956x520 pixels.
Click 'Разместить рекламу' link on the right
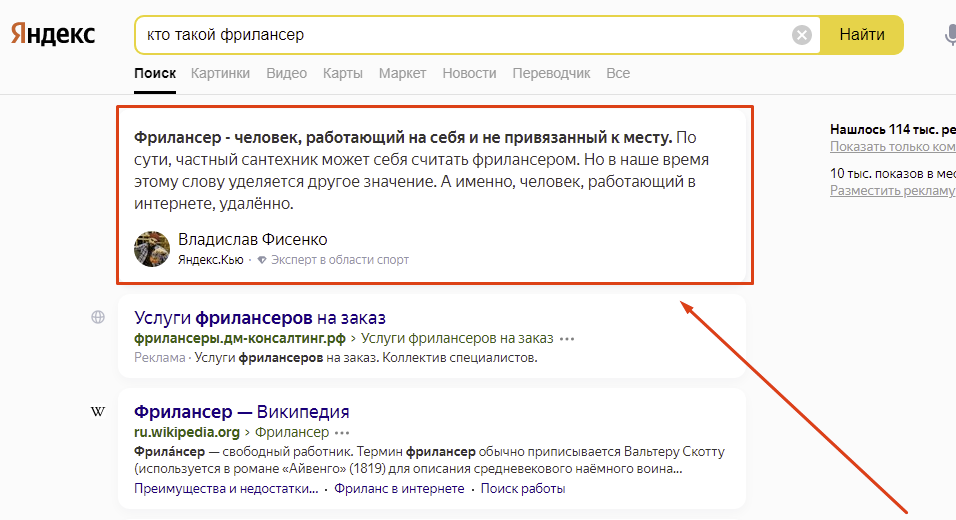tap(893, 191)
